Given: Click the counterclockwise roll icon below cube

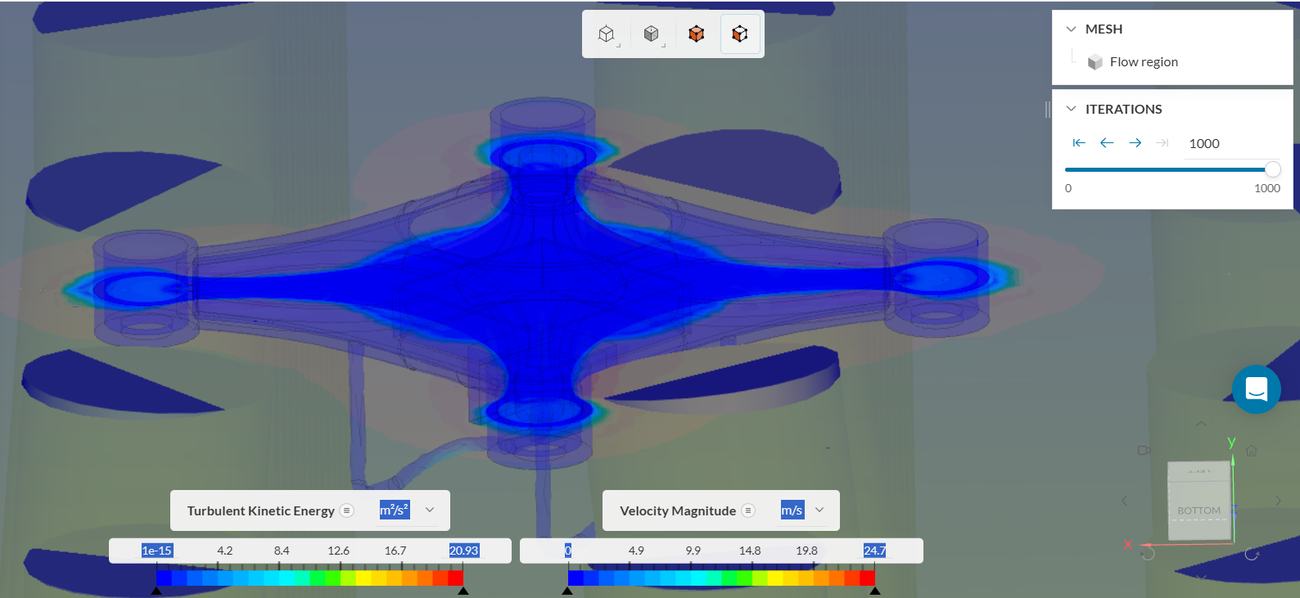Looking at the screenshot, I should [1149, 553].
